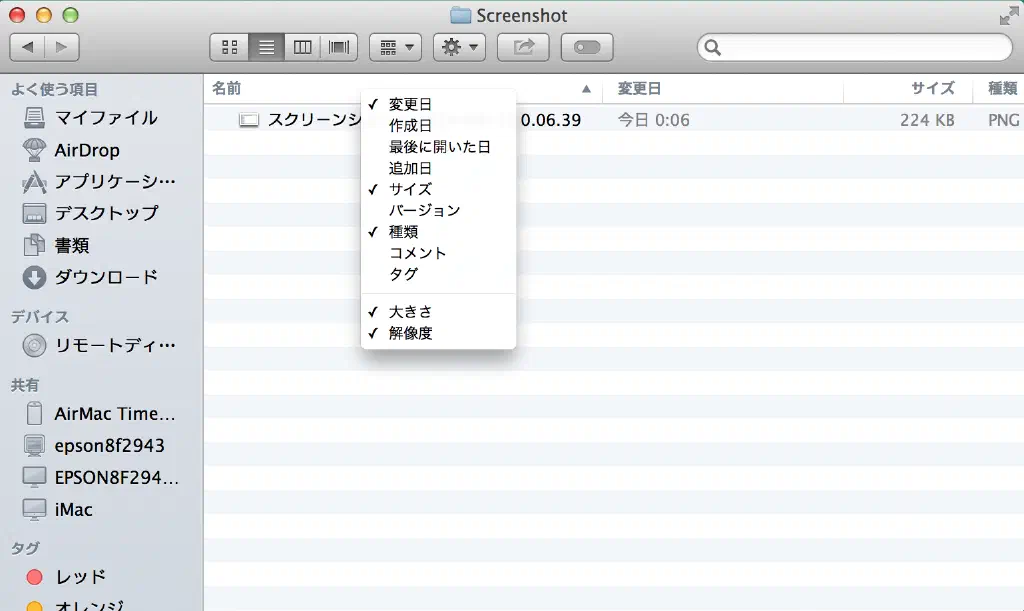Viewport: 1024px width, 611px height.
Task: Open the arrange items dropdown
Action: click(x=395, y=47)
